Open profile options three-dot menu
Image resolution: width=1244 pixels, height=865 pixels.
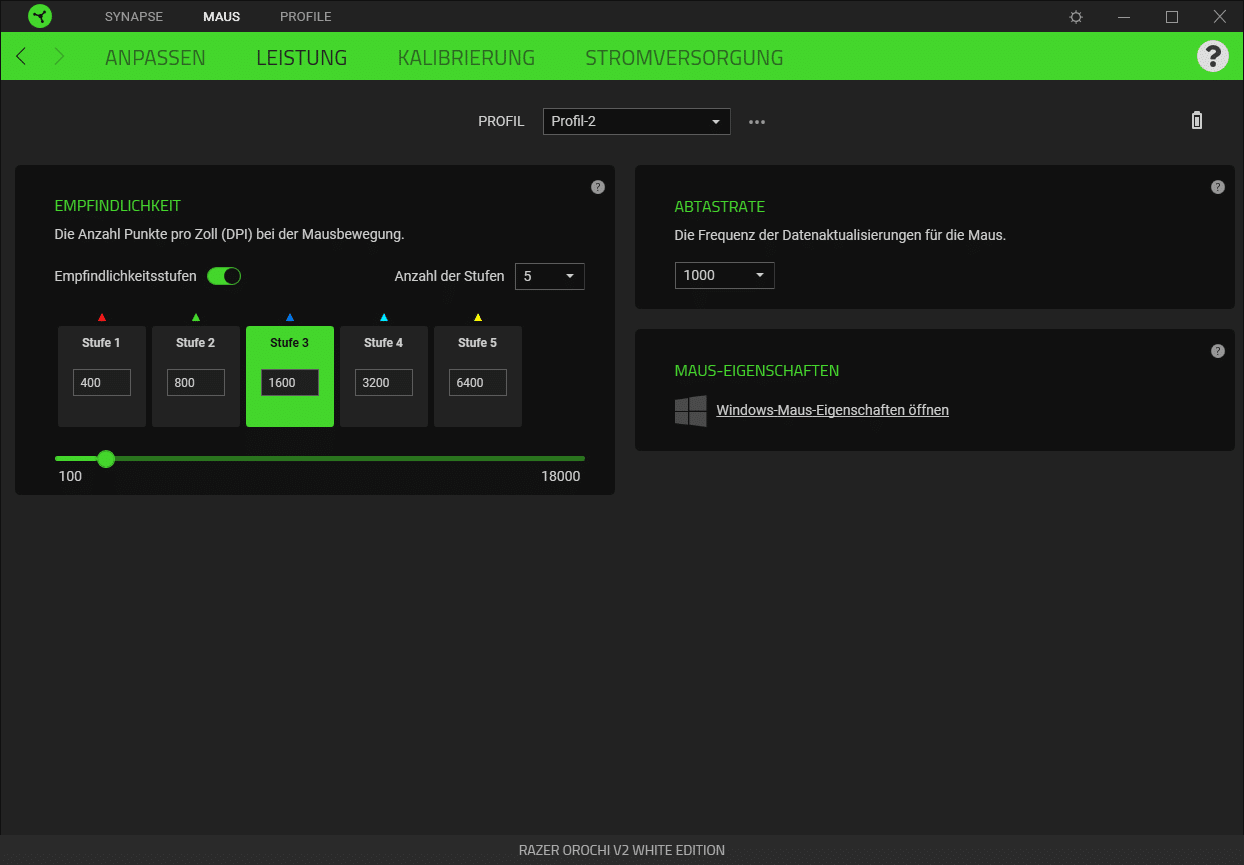(757, 122)
